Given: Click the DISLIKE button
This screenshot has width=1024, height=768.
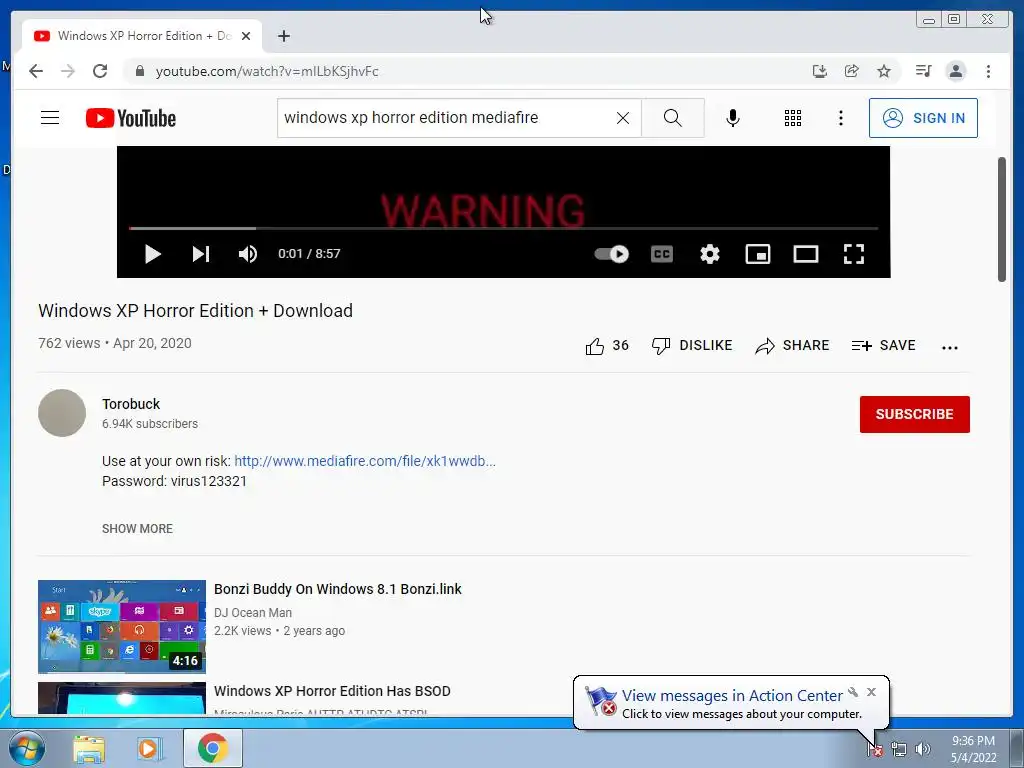Looking at the screenshot, I should 692,345.
